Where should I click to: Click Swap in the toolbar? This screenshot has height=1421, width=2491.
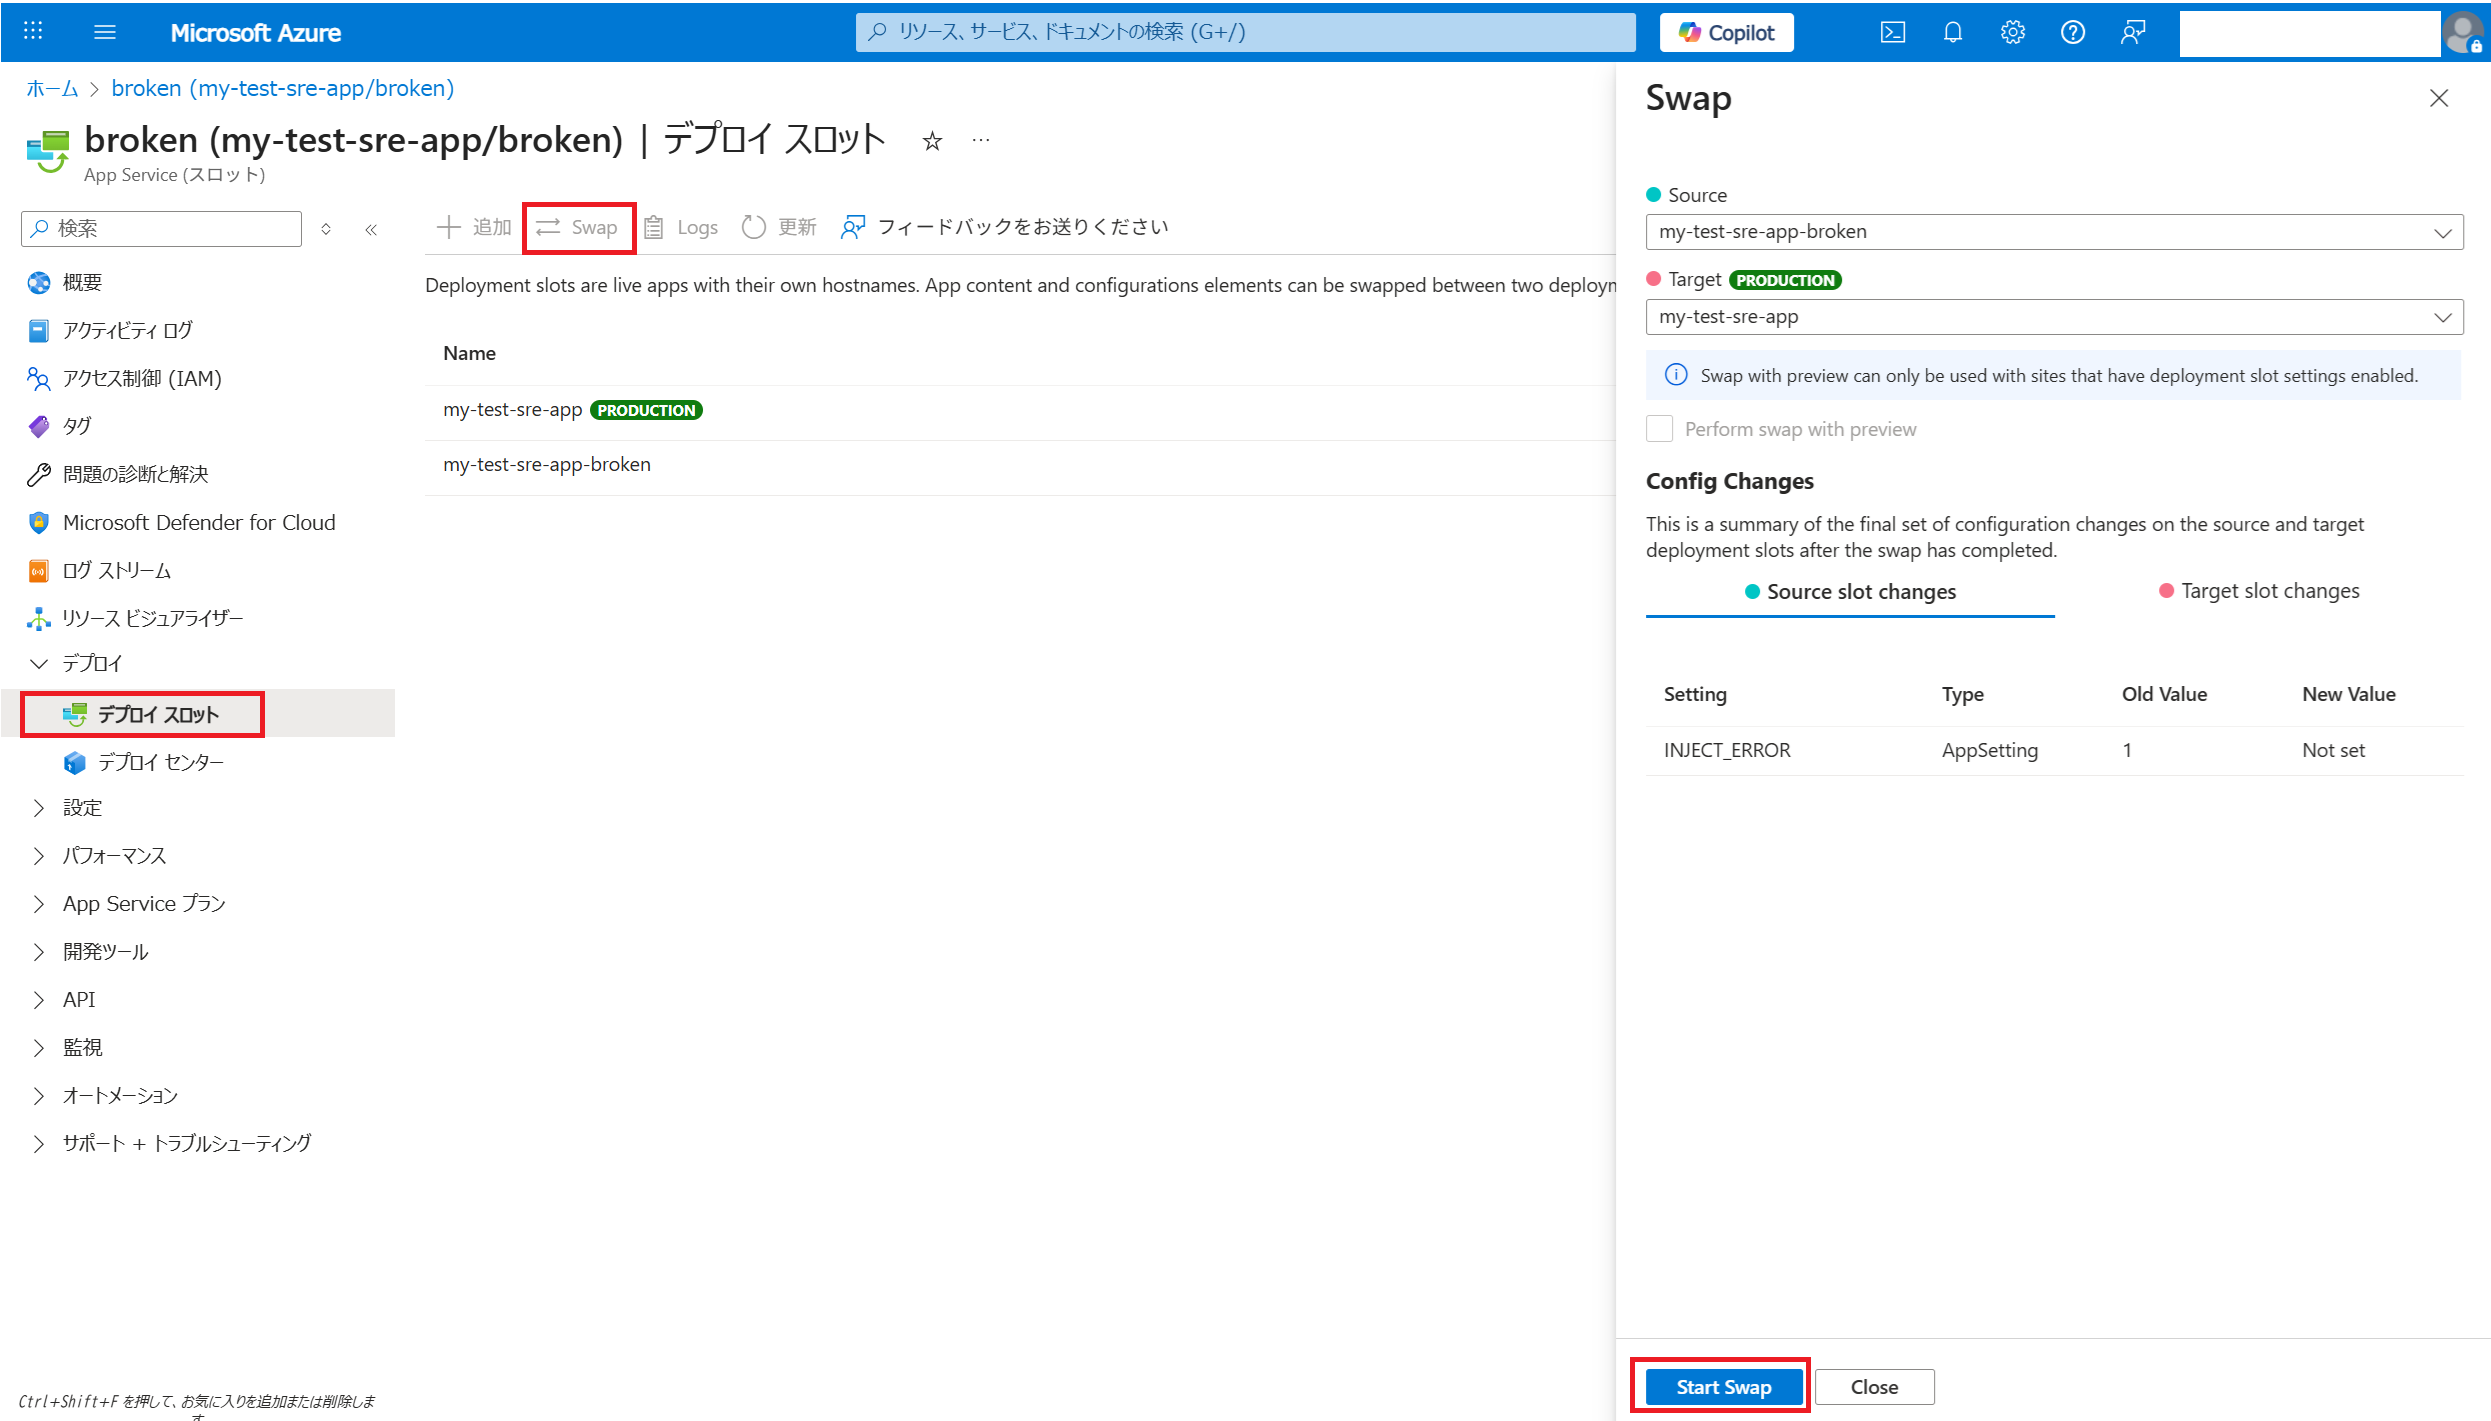coord(578,227)
